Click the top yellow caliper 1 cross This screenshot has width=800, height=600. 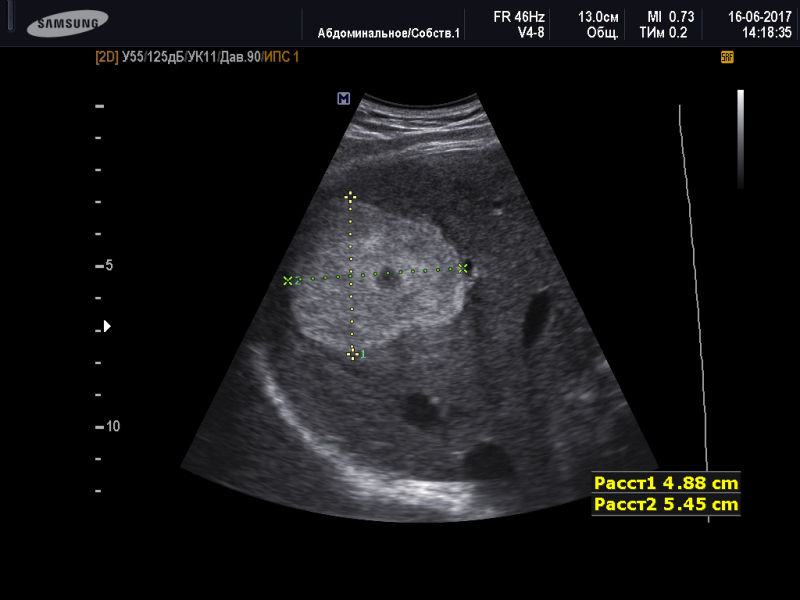[x=350, y=197]
